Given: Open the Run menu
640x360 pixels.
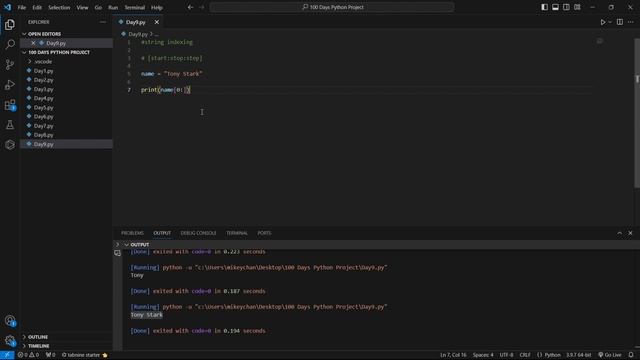Looking at the screenshot, I should pyautogui.click(x=113, y=7).
